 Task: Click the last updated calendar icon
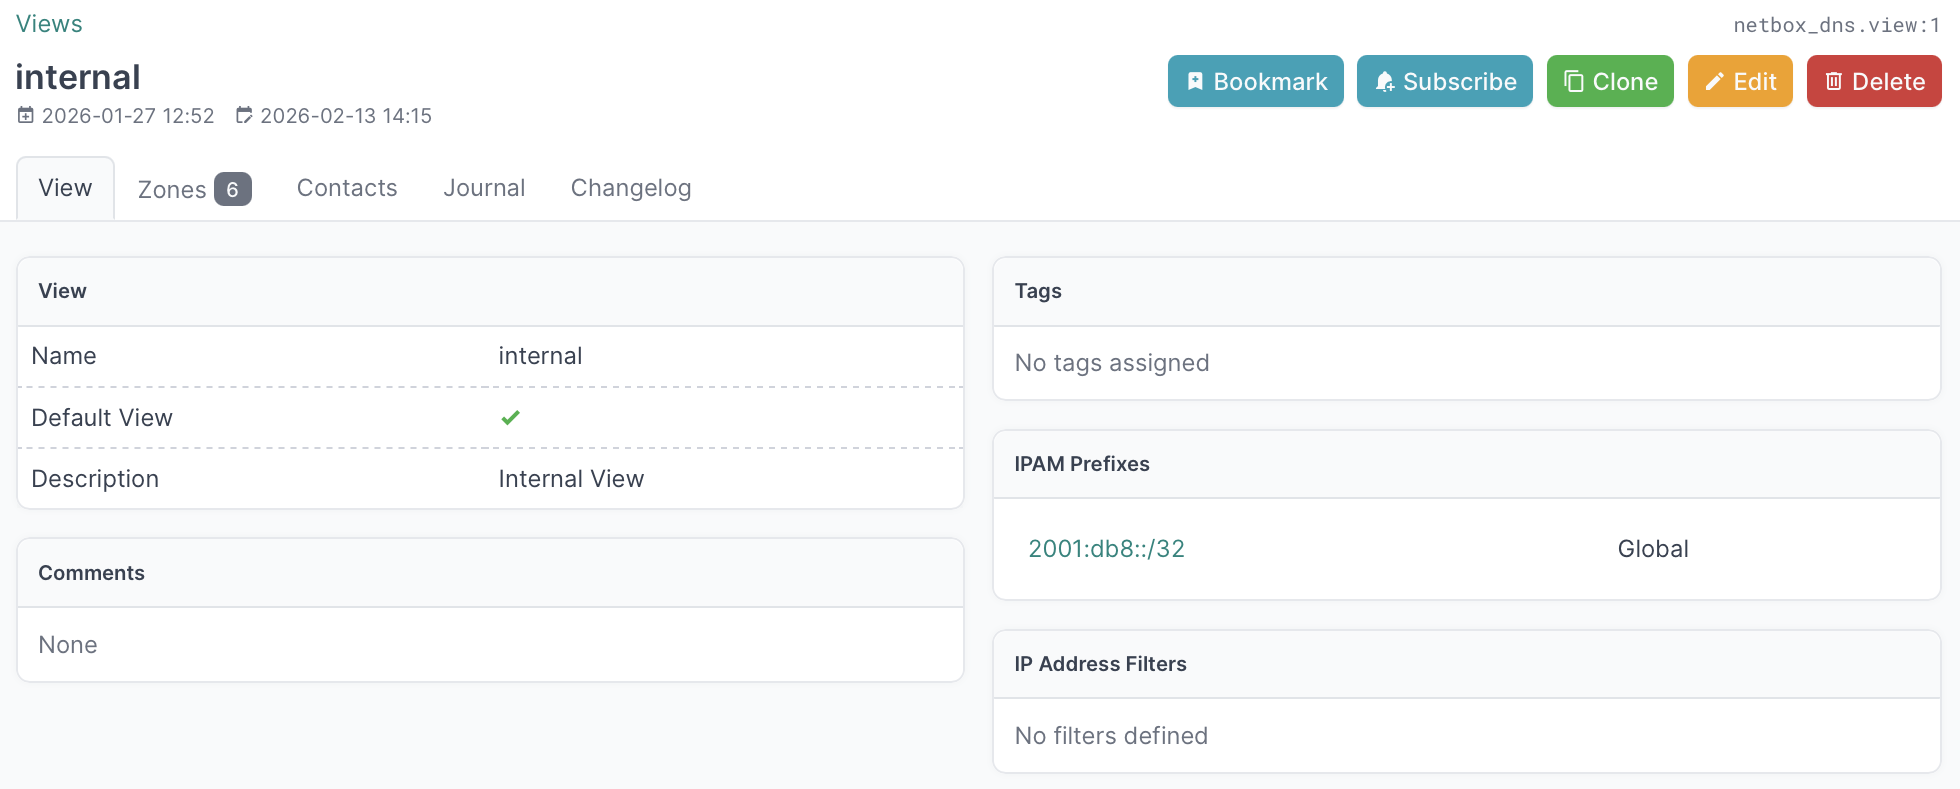[244, 116]
